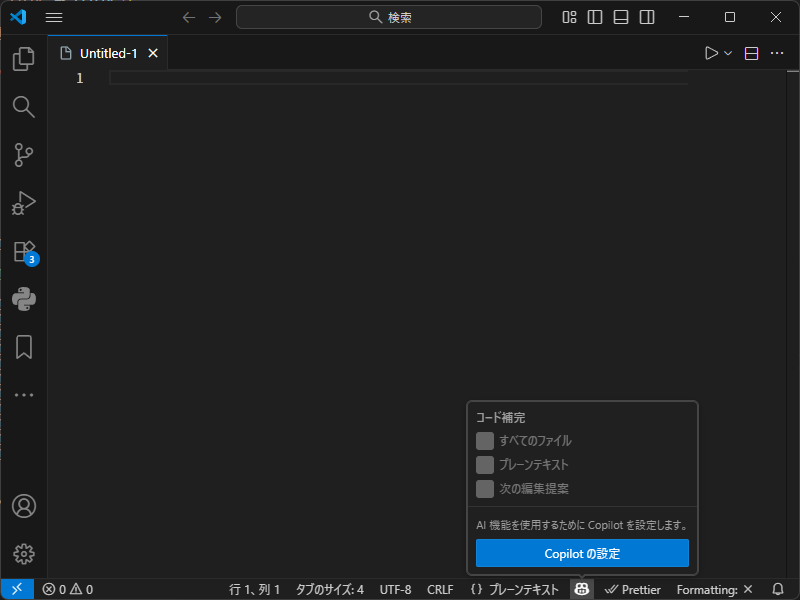
Task: Open remote window from blue status icon
Action: (17, 589)
